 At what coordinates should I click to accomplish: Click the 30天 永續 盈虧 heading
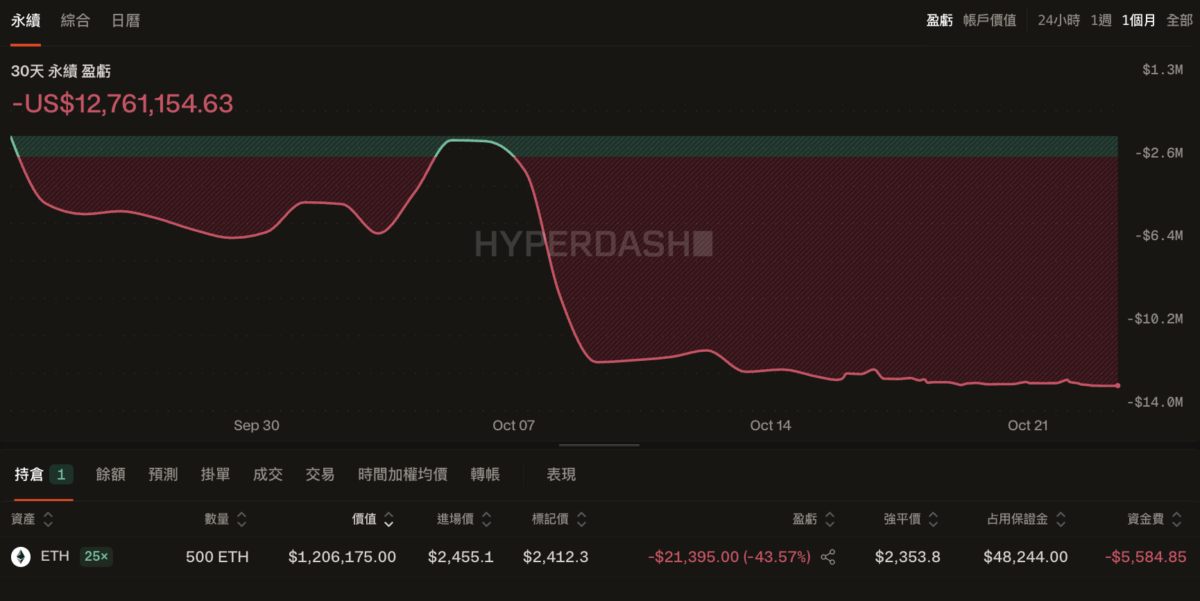[x=60, y=72]
